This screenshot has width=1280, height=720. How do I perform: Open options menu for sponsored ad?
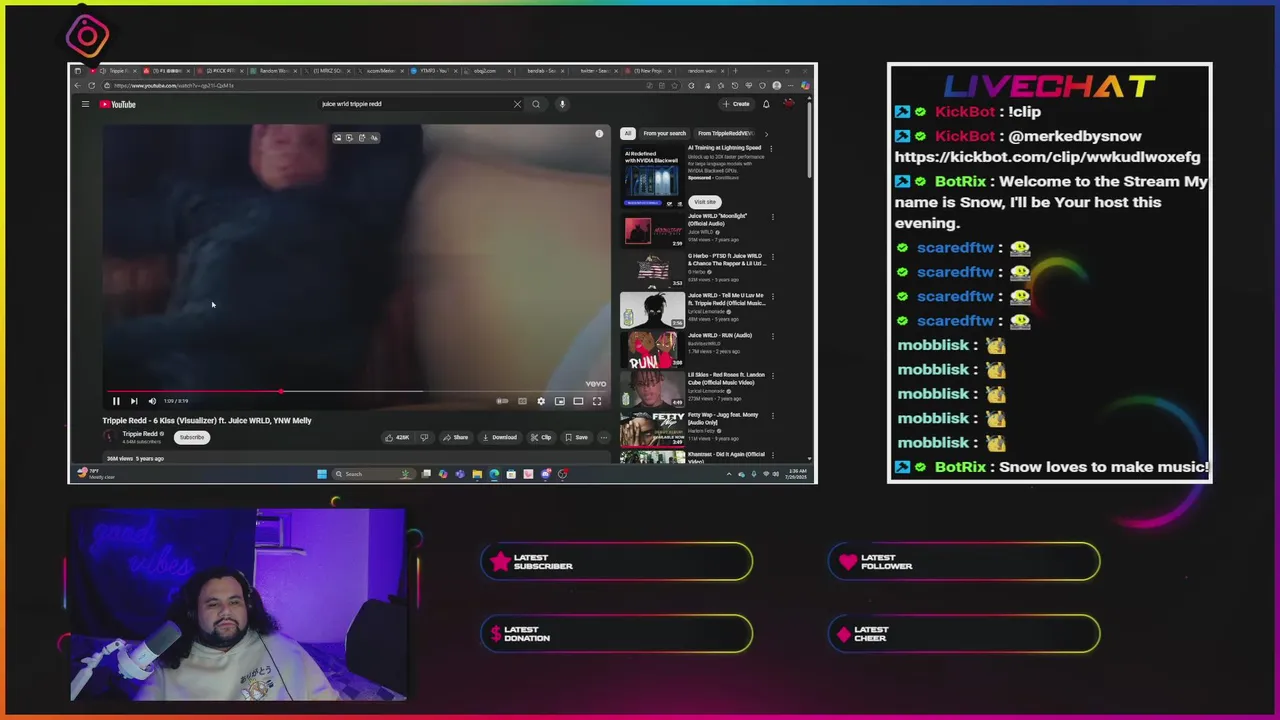tap(772, 148)
